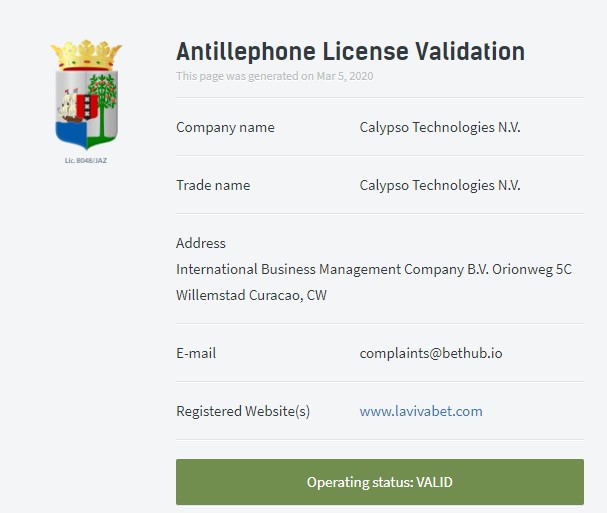Click the Company name label
Image resolution: width=607 pixels, height=513 pixels.
(225, 127)
